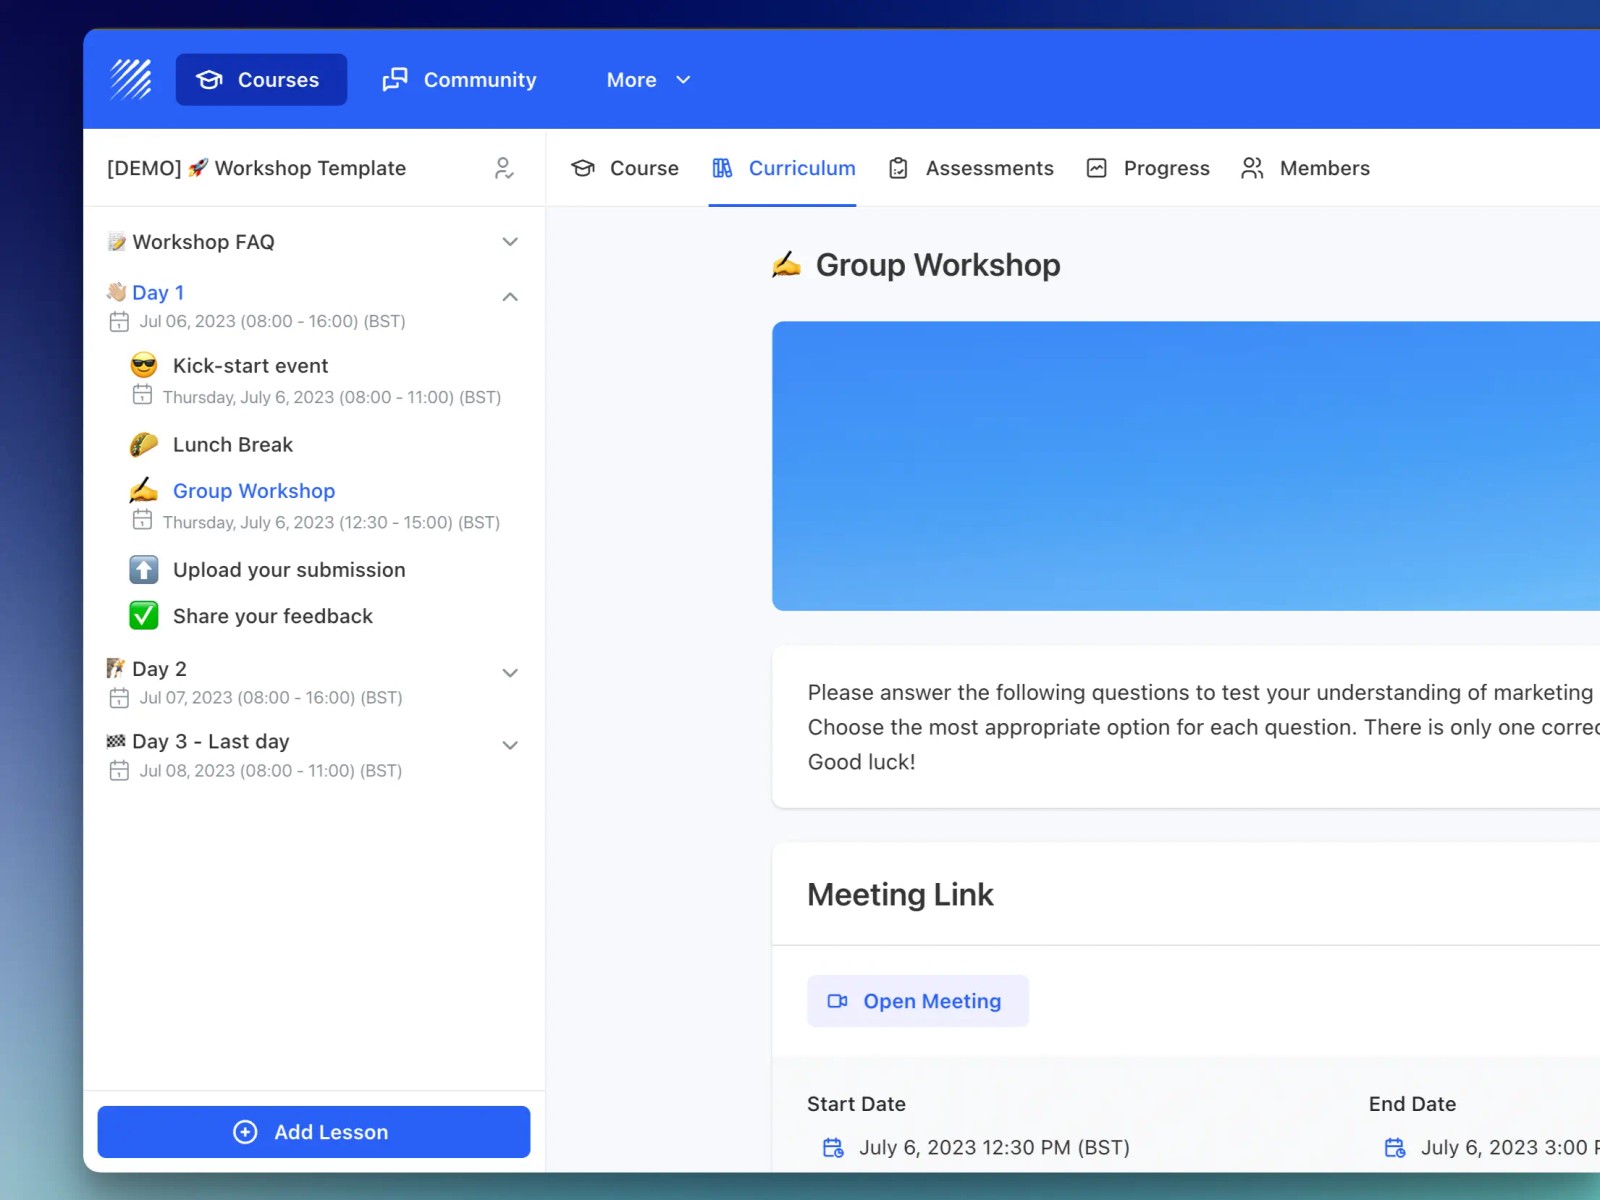Click the calendar-clock icon under End Date
Screen dimensions: 1600x1200
tap(1395, 1148)
